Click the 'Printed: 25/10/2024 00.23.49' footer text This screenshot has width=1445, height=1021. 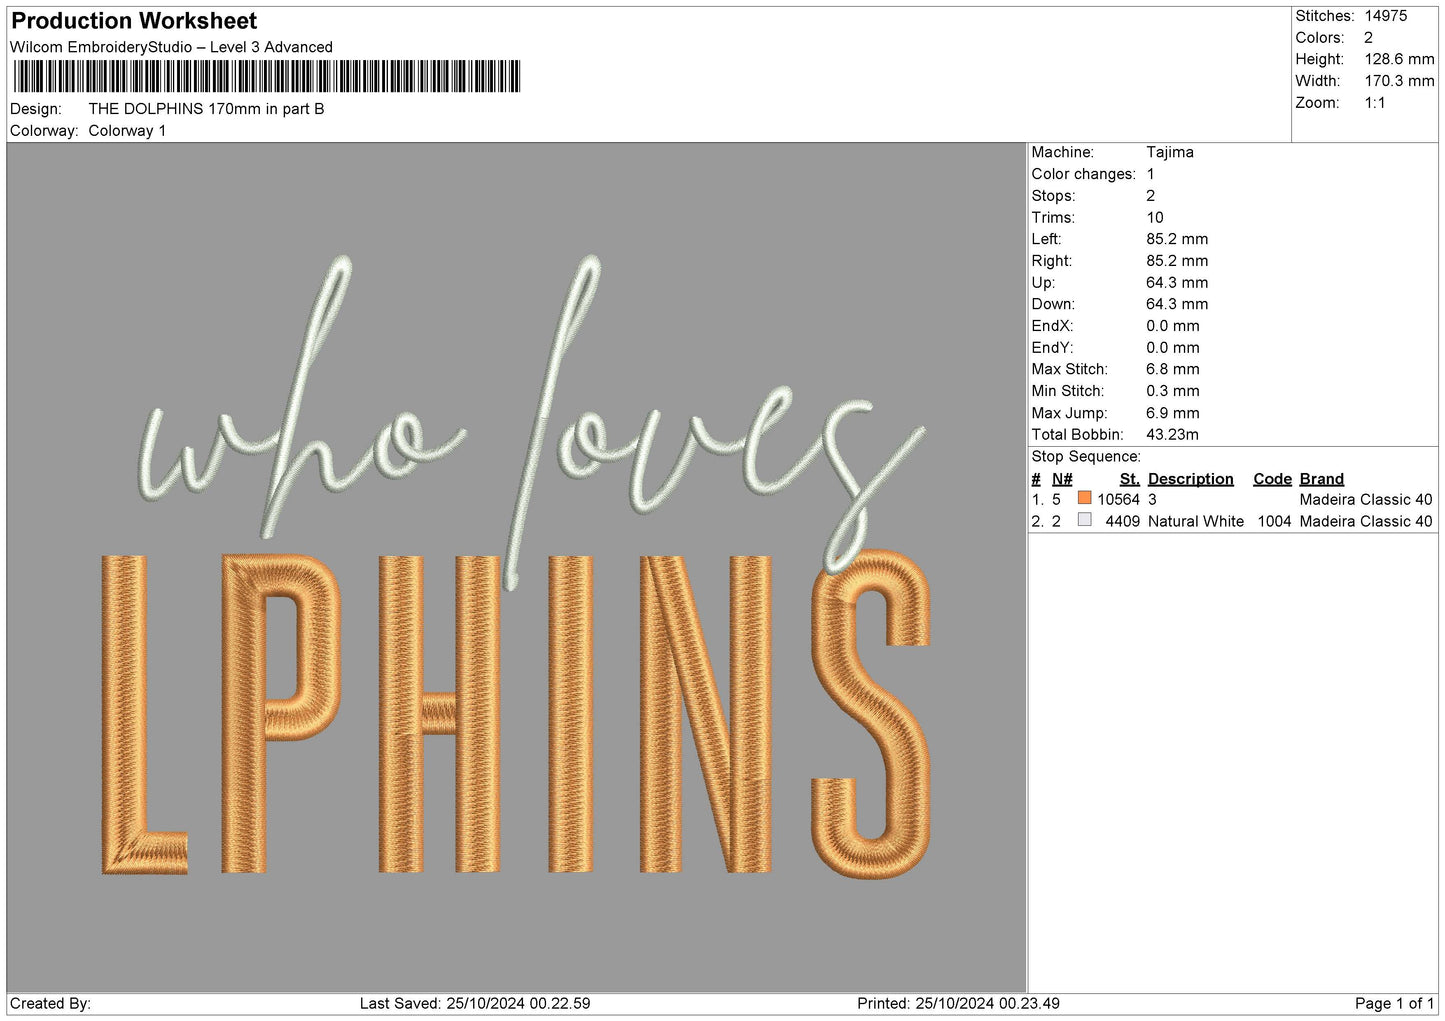958,1004
